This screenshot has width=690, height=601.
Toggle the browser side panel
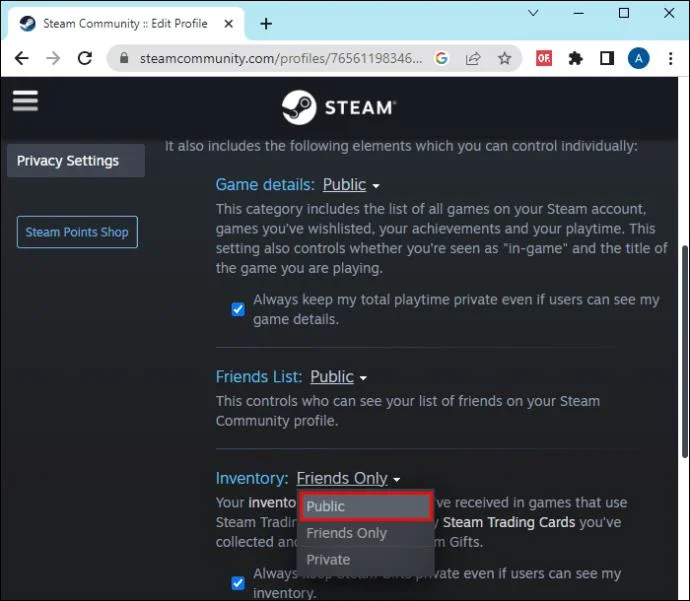click(607, 58)
